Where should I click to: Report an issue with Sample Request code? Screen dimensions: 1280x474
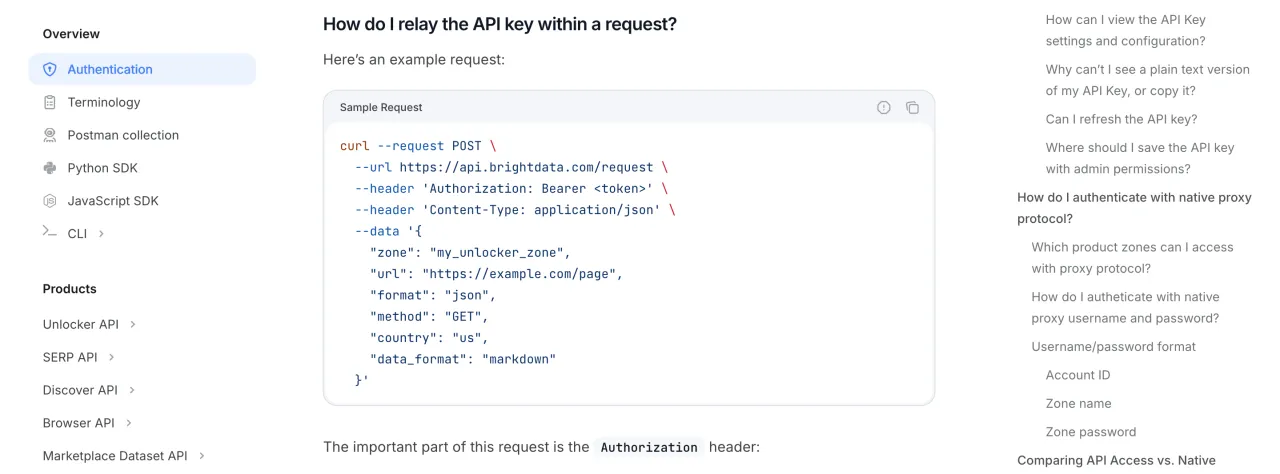(884, 108)
